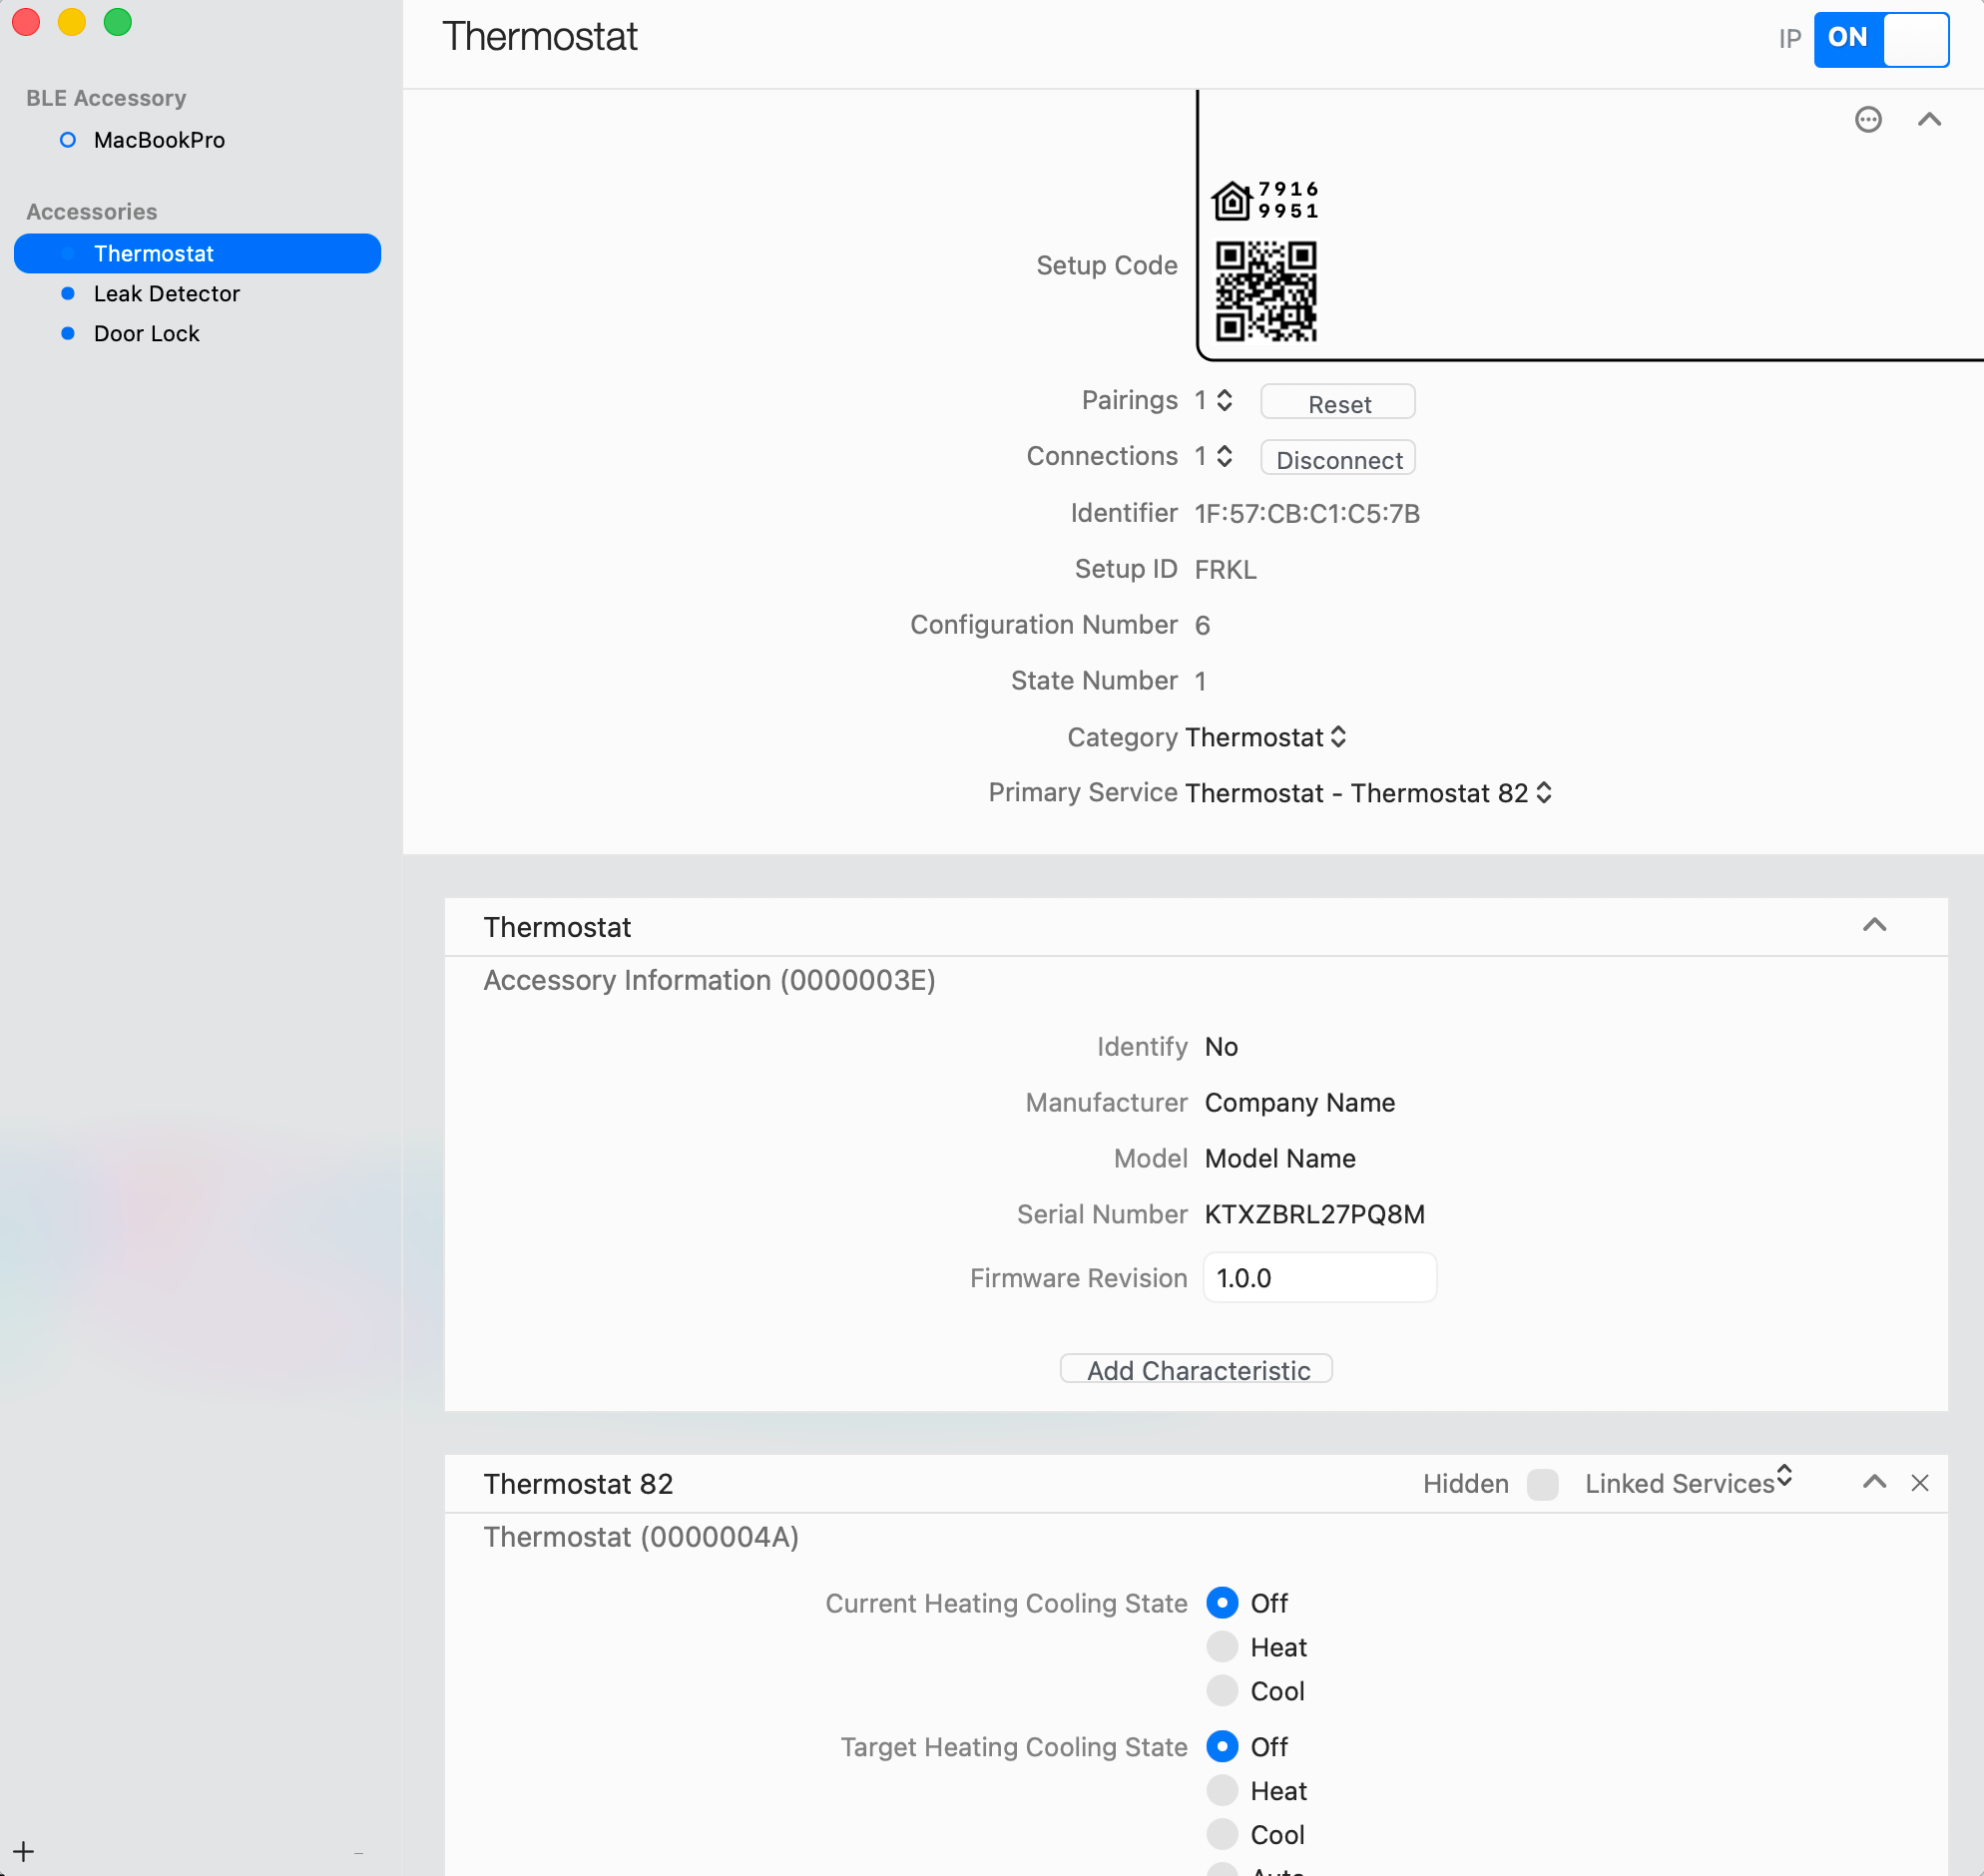Click the Add Characteristic button

(1196, 1370)
